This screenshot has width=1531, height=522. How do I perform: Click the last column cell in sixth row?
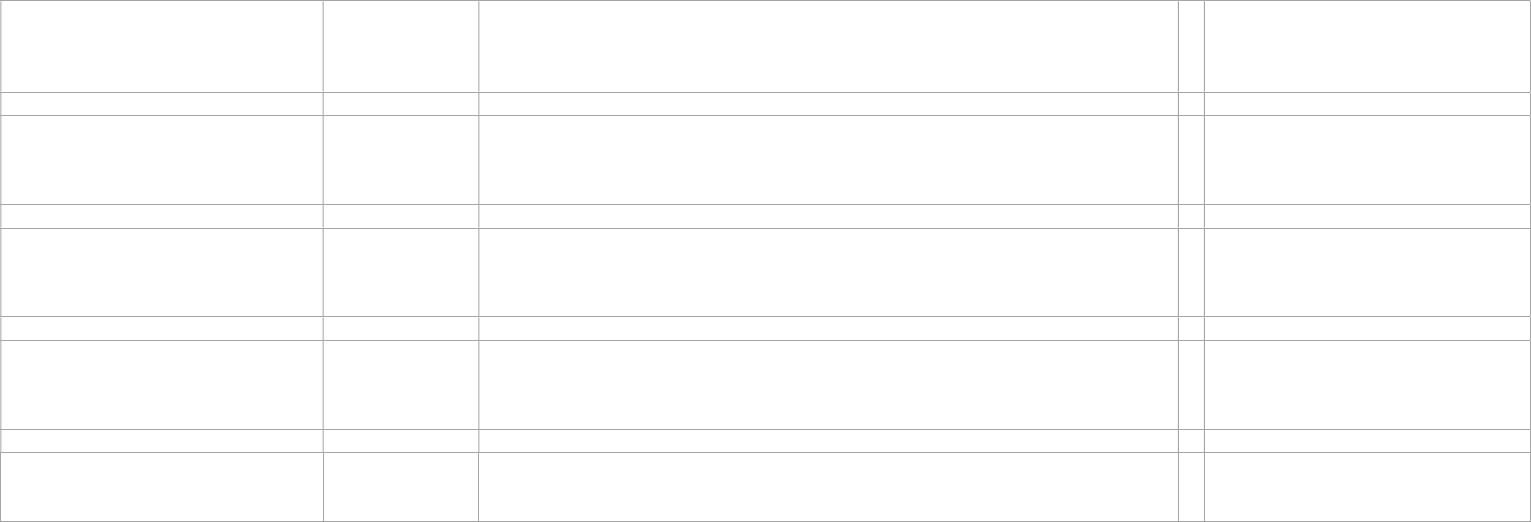[x=1367, y=328]
